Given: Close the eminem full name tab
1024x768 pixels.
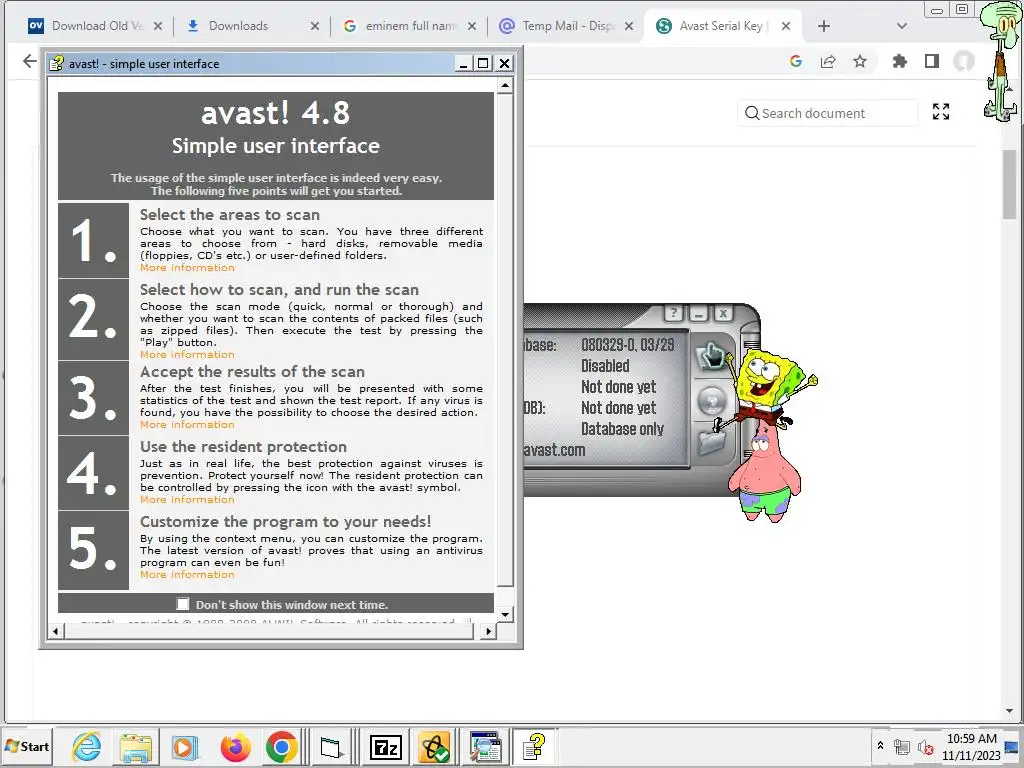Looking at the screenshot, I should [x=472, y=26].
